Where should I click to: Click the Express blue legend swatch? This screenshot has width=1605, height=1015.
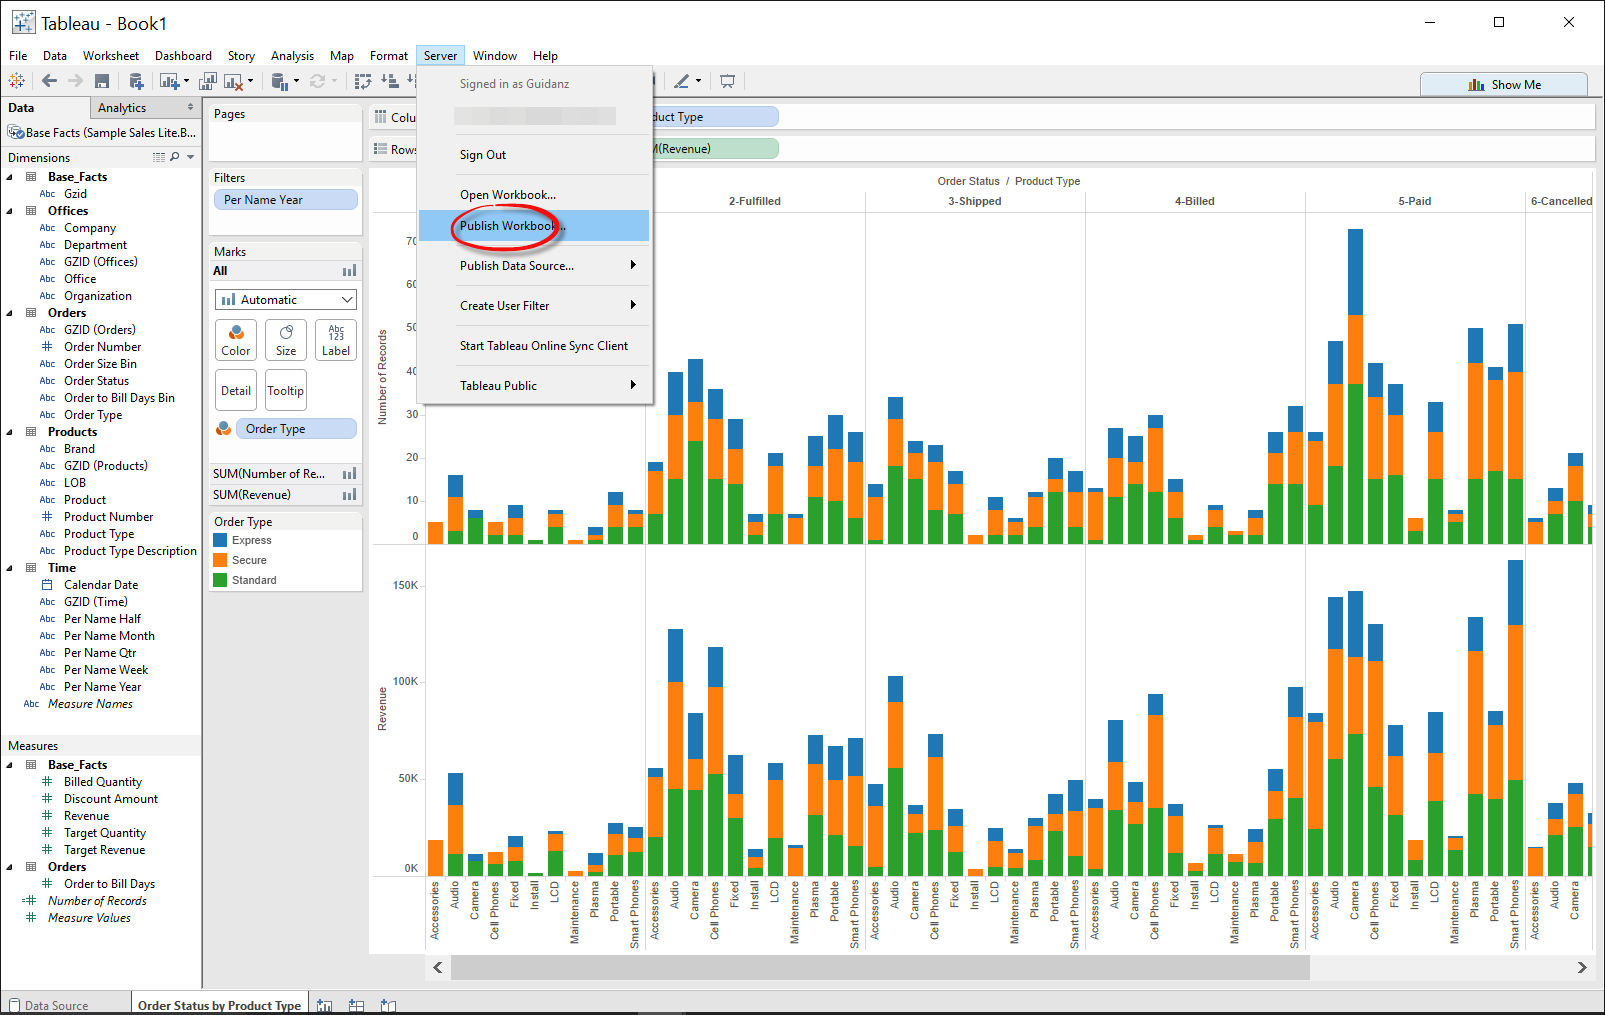point(221,540)
